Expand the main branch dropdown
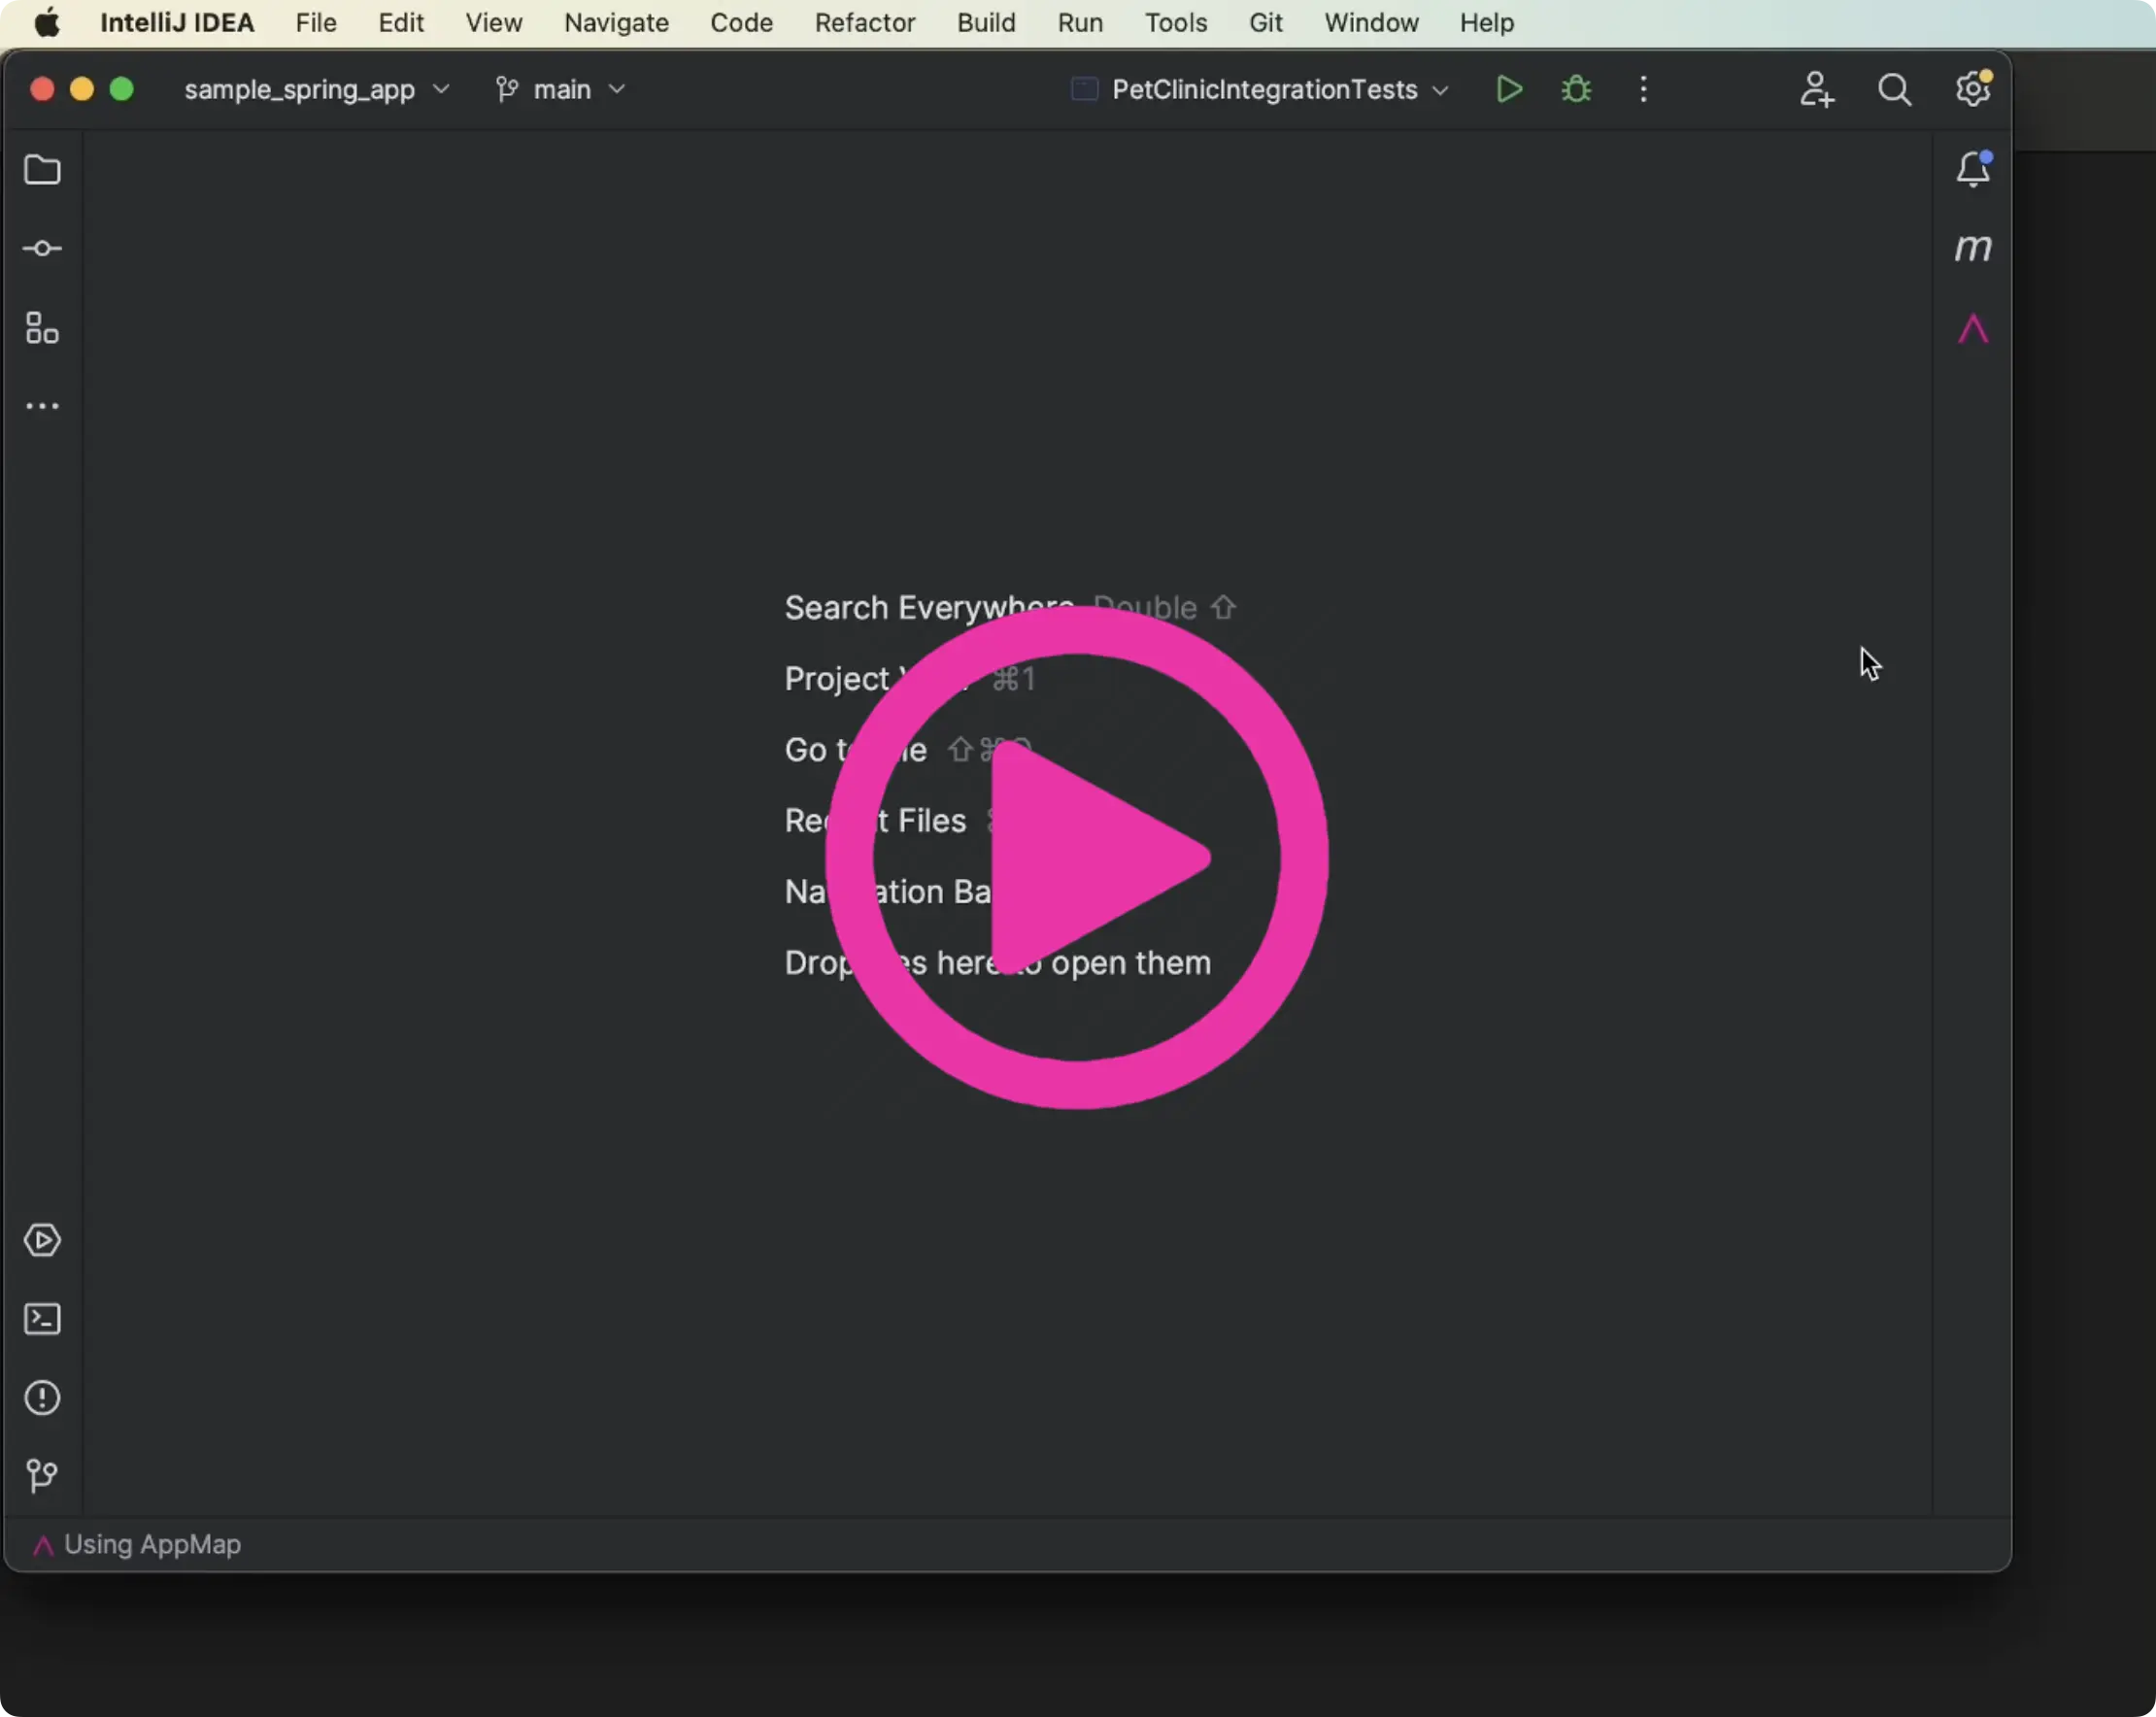 tap(561, 89)
